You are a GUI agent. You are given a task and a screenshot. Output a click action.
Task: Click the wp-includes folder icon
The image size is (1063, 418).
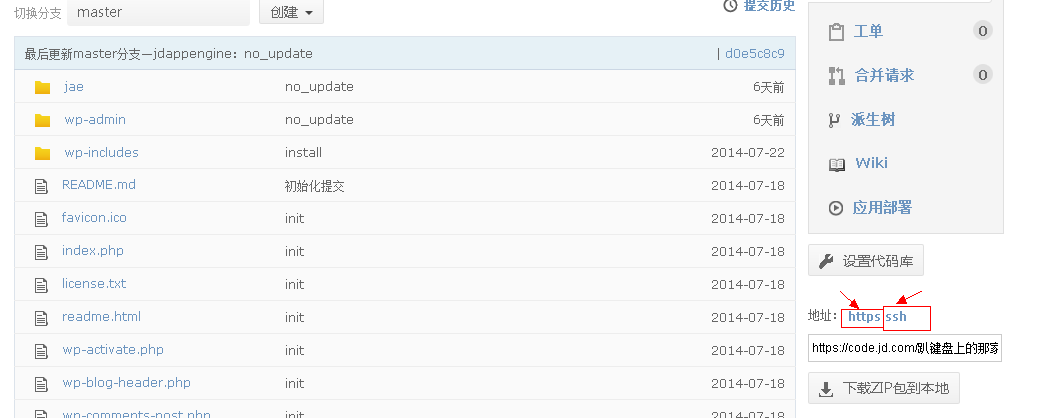pyautogui.click(x=42, y=153)
